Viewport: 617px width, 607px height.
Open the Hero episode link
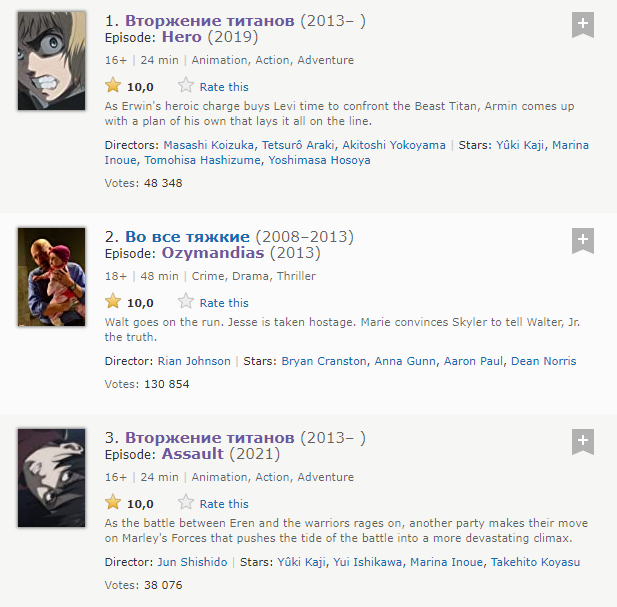[182, 37]
